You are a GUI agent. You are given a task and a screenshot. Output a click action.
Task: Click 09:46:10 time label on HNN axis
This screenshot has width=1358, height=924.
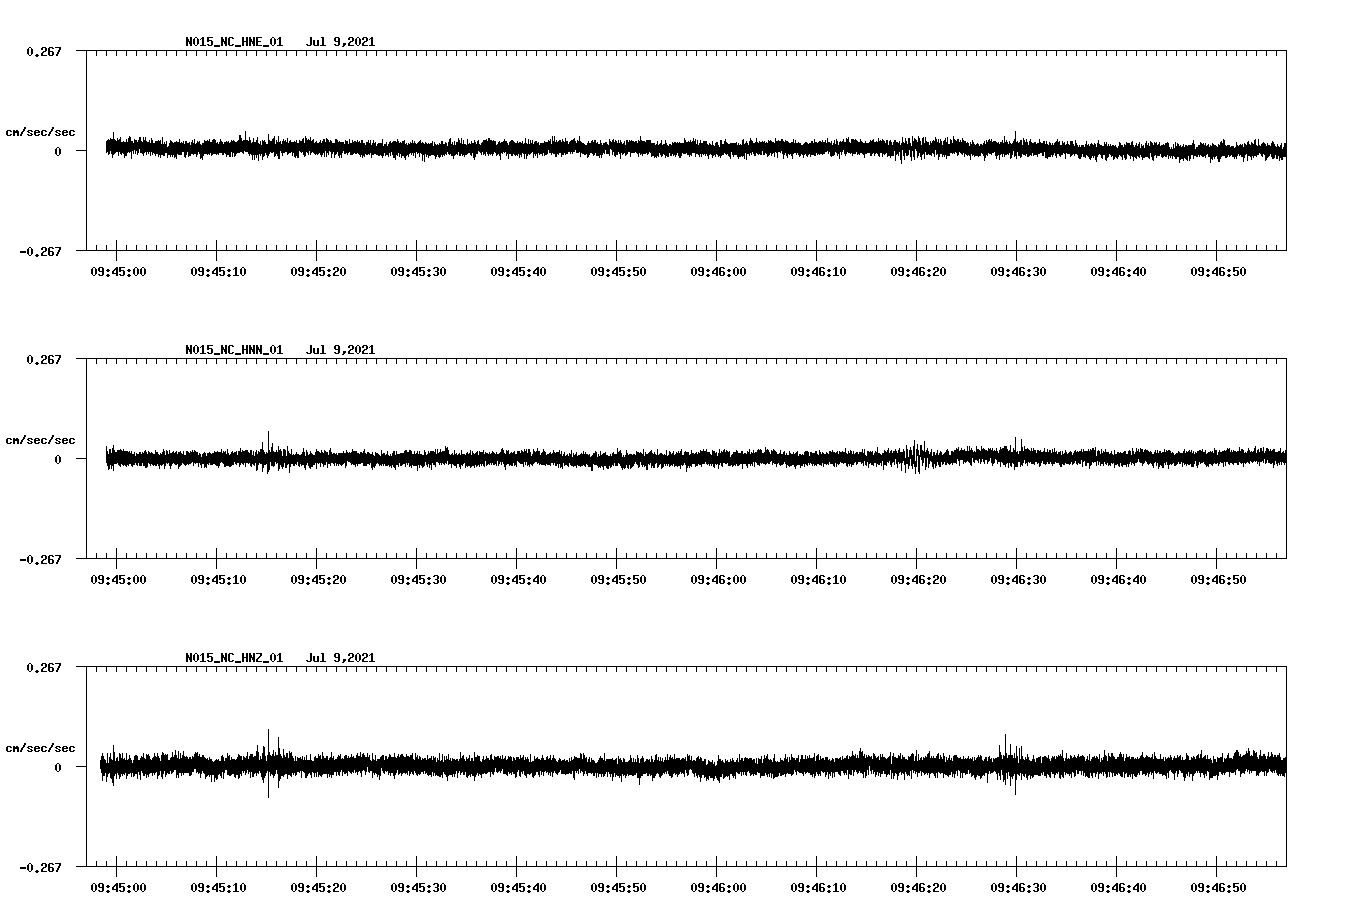(818, 579)
